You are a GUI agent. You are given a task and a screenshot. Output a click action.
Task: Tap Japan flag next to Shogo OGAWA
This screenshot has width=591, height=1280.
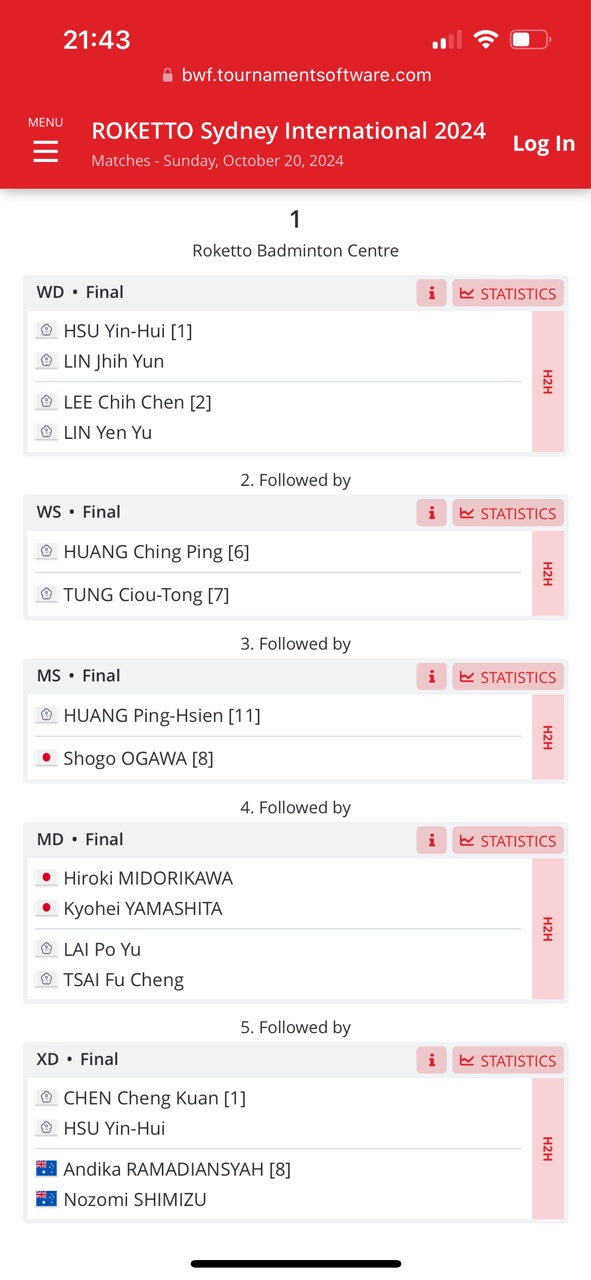(46, 758)
